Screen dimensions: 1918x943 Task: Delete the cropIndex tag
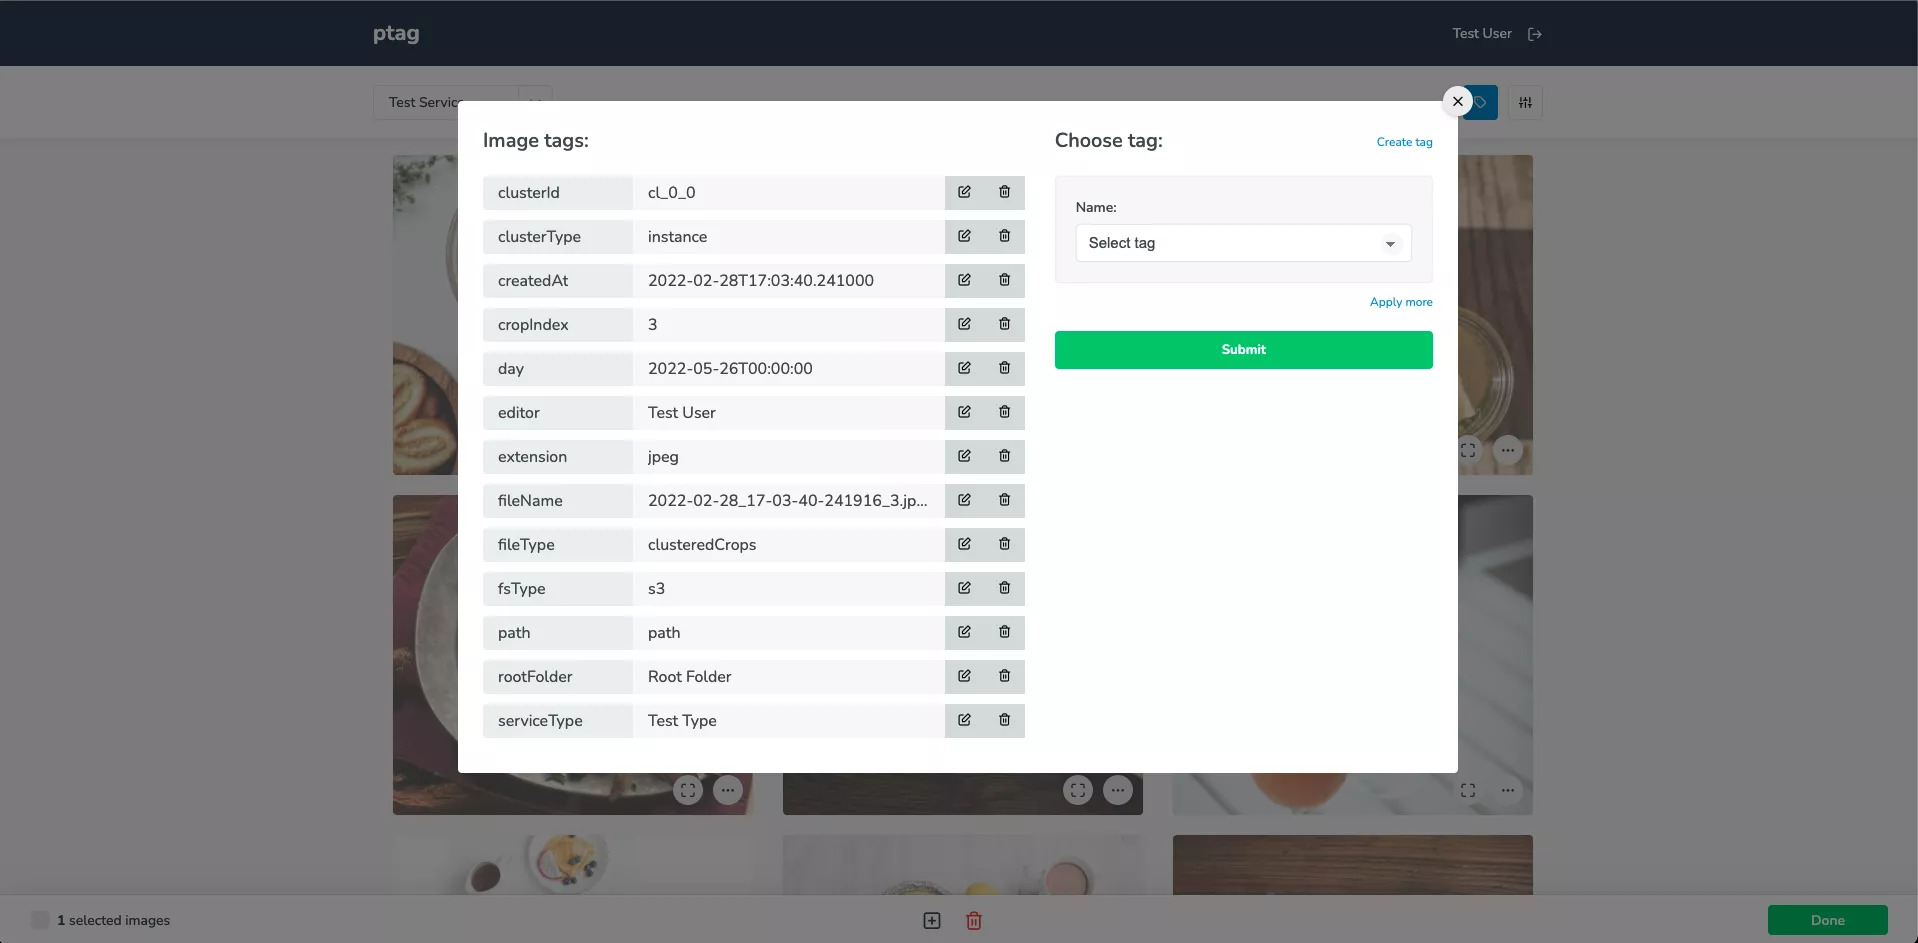pos(1004,324)
